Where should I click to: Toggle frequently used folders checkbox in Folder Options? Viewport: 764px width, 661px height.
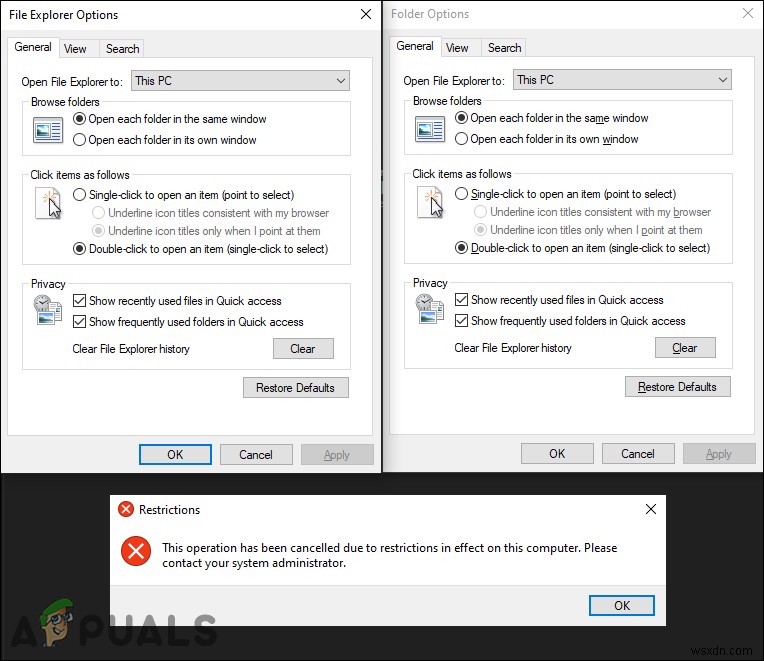[461, 321]
